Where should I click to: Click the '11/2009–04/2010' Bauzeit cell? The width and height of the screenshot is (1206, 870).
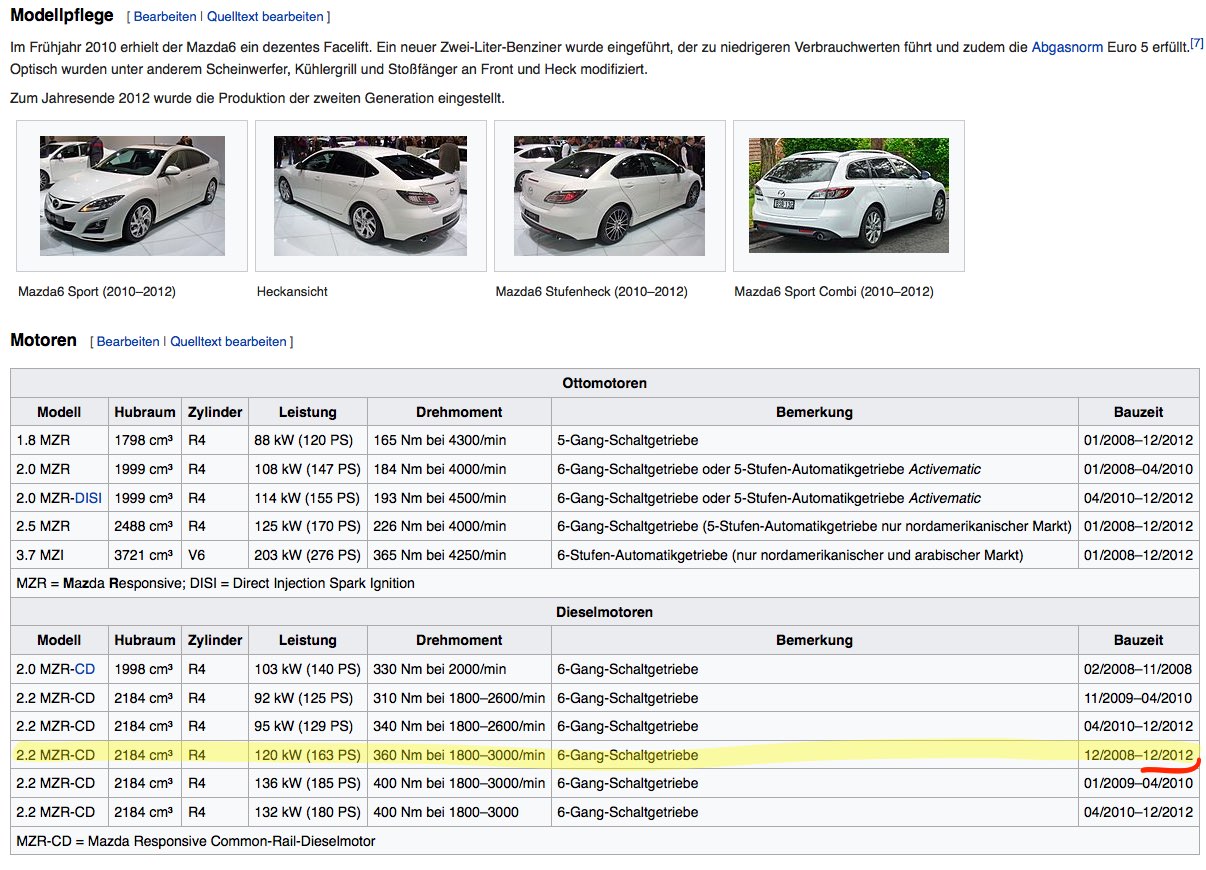(1139, 698)
